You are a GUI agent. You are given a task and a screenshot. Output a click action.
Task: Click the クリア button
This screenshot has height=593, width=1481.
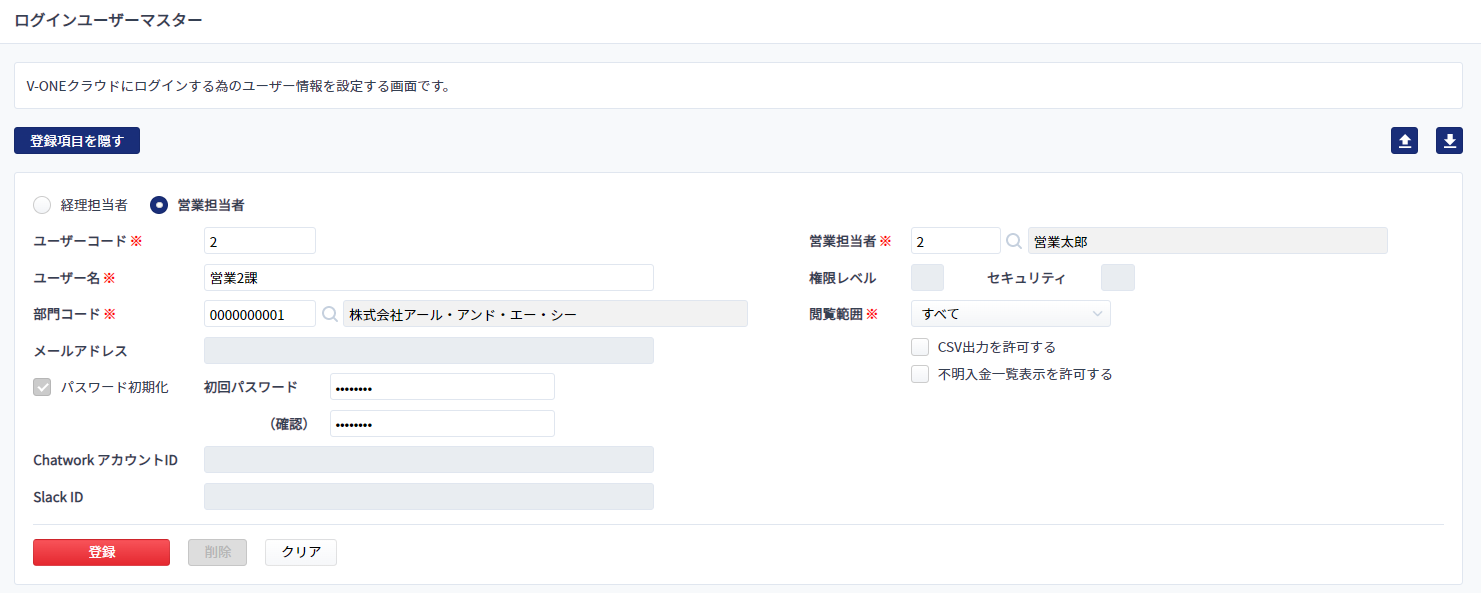pos(301,552)
